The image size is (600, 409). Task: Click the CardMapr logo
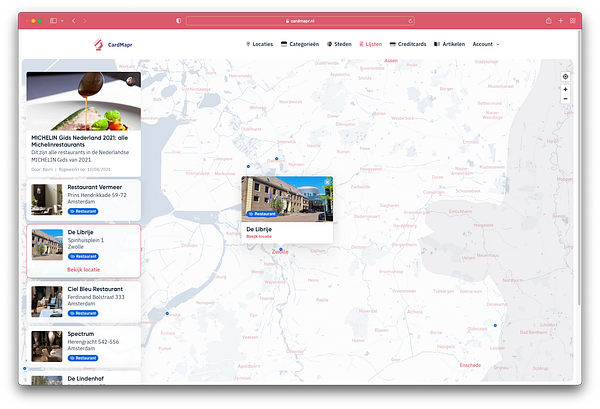point(112,44)
